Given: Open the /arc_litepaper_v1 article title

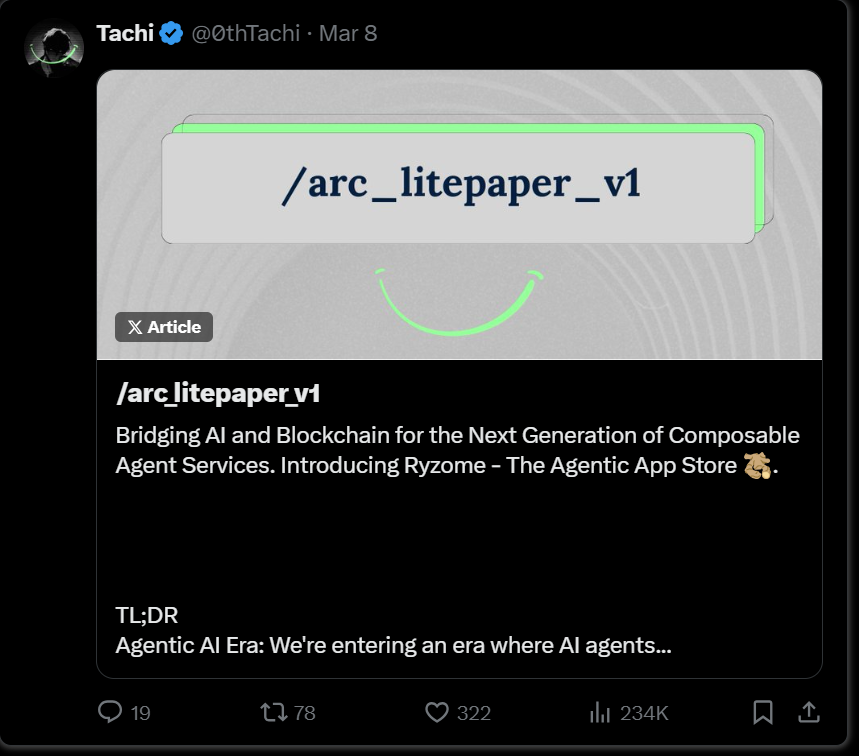Looking at the screenshot, I should pyautogui.click(x=218, y=393).
